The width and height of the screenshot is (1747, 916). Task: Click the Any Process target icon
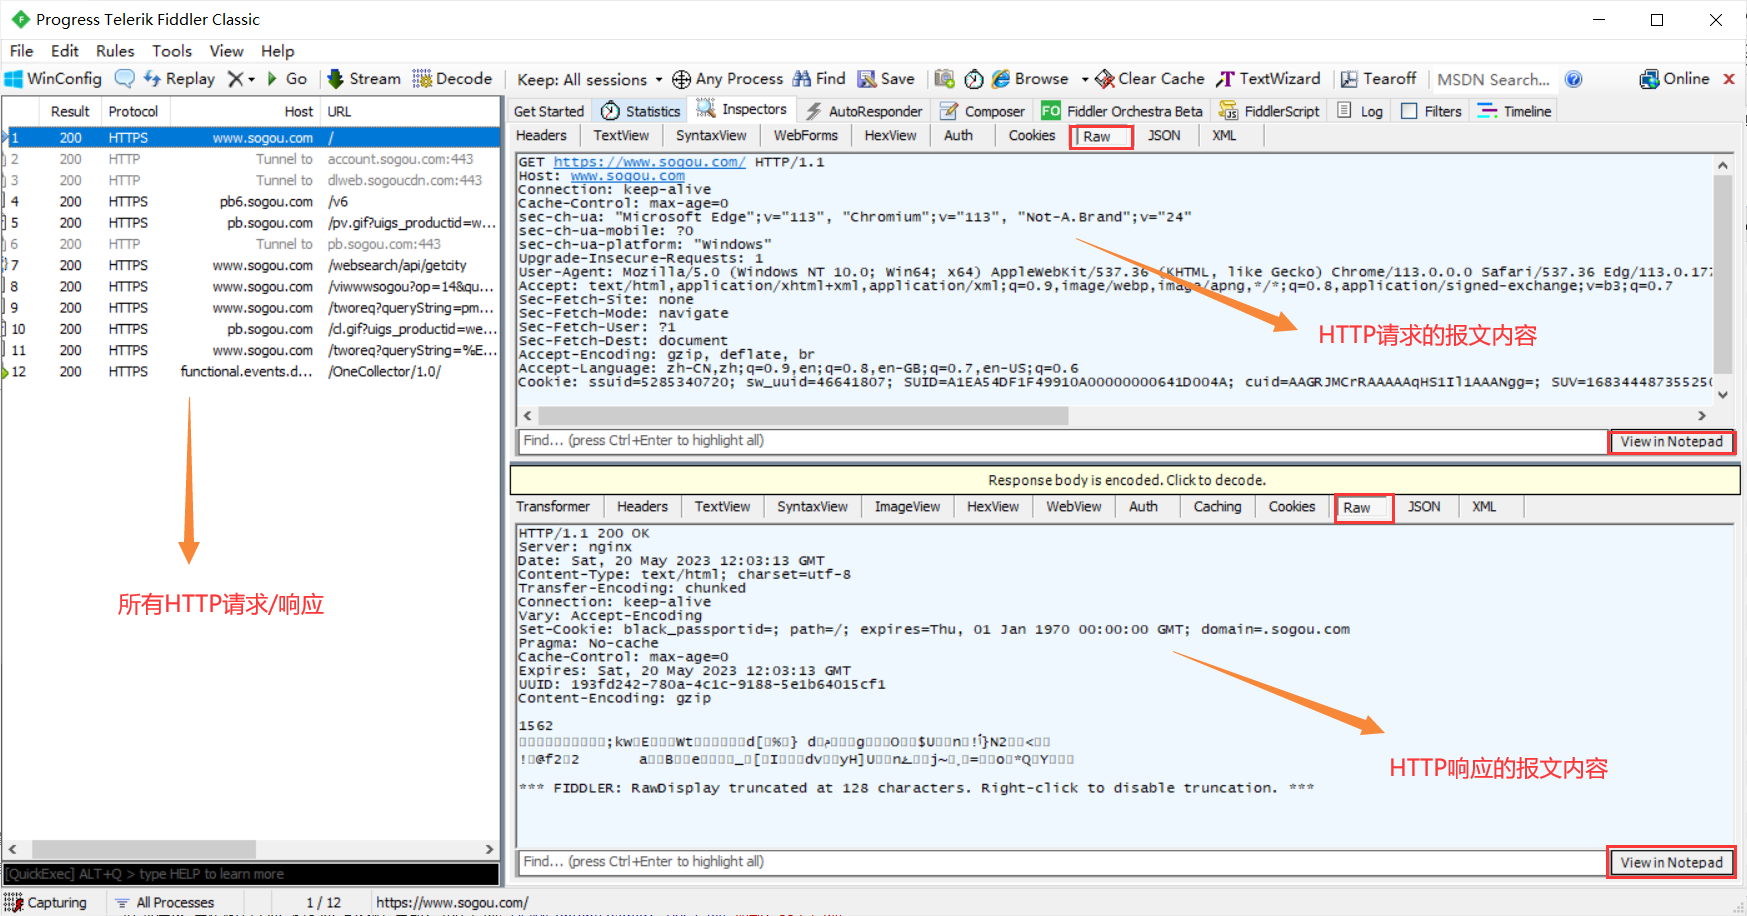(x=681, y=79)
